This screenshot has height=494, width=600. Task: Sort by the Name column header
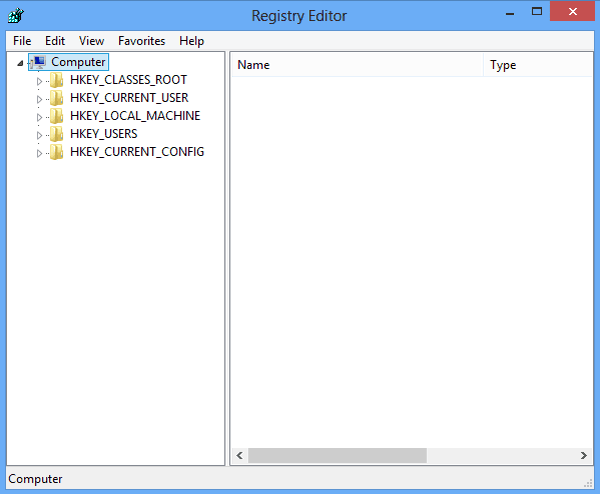[x=356, y=65]
